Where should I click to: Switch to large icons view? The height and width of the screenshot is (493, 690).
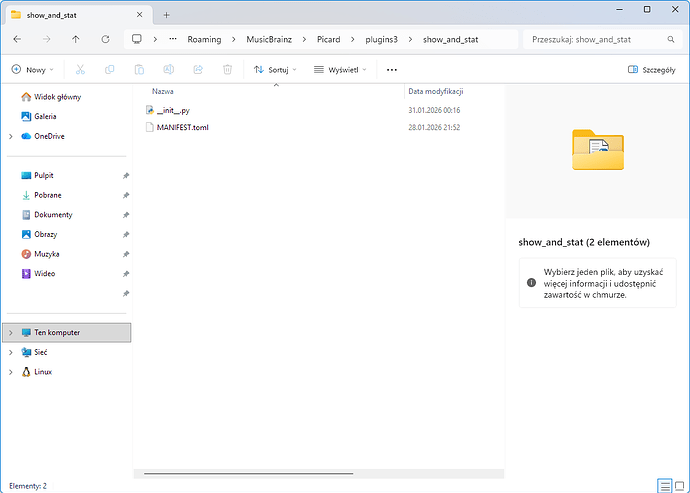click(x=679, y=485)
